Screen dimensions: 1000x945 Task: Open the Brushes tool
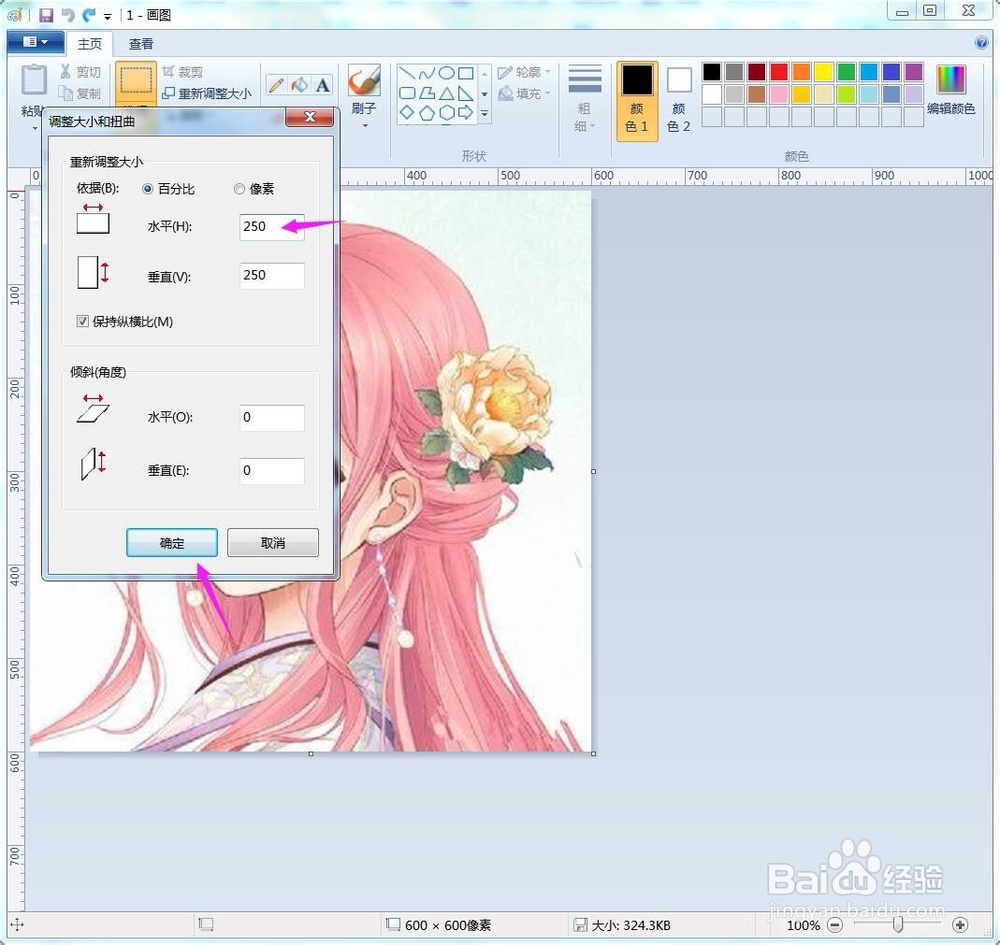364,80
